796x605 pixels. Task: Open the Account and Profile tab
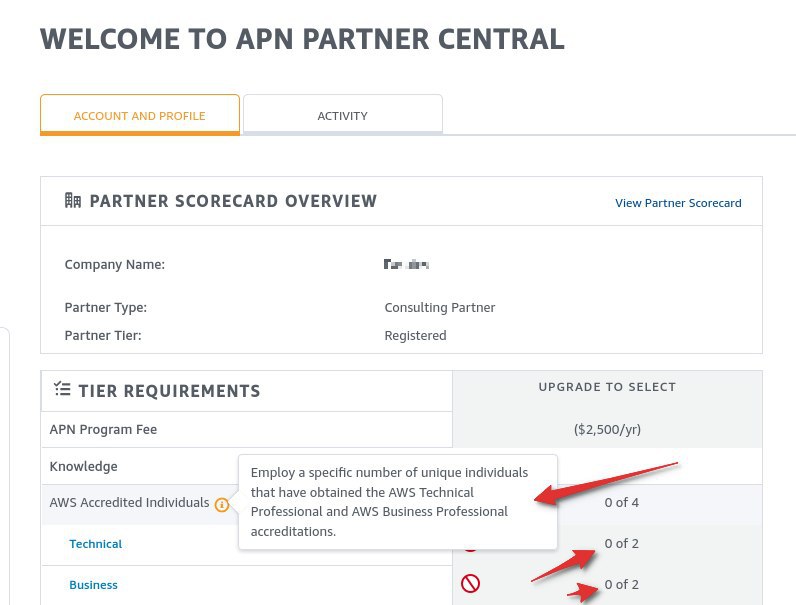click(x=140, y=115)
